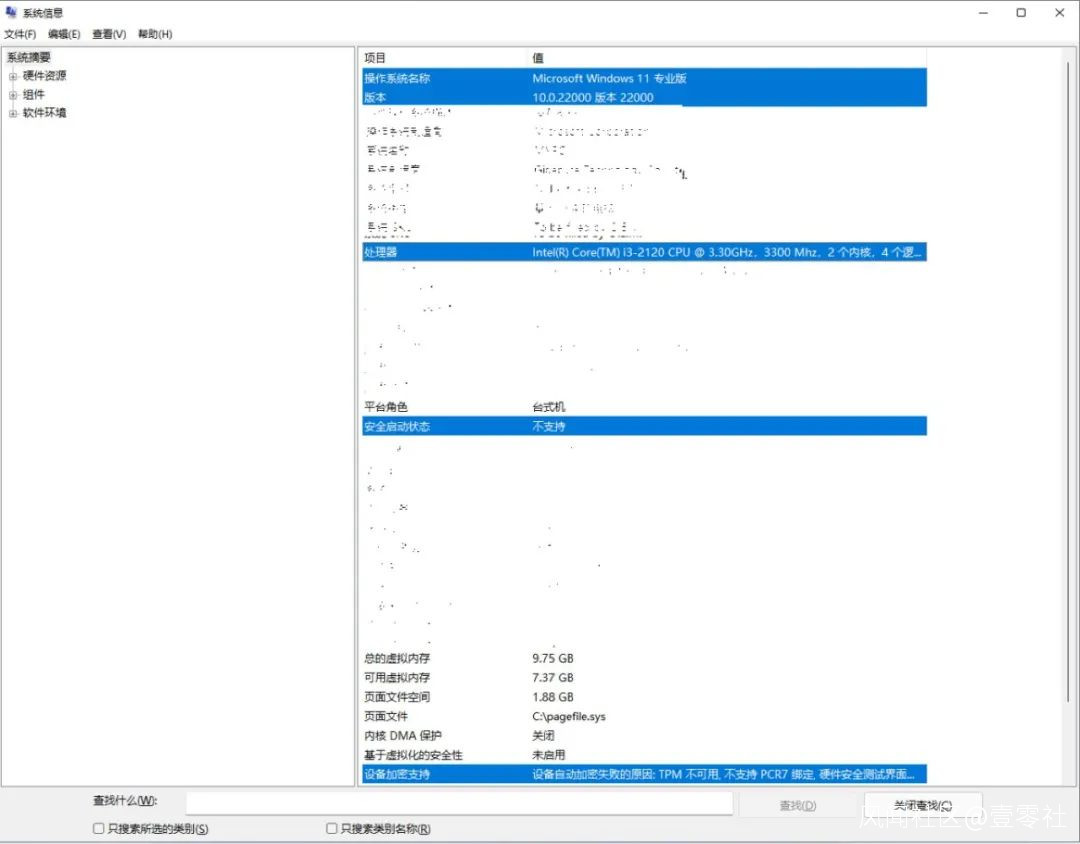Expand the 软件环境 tree node
1080x844 pixels.
point(13,113)
